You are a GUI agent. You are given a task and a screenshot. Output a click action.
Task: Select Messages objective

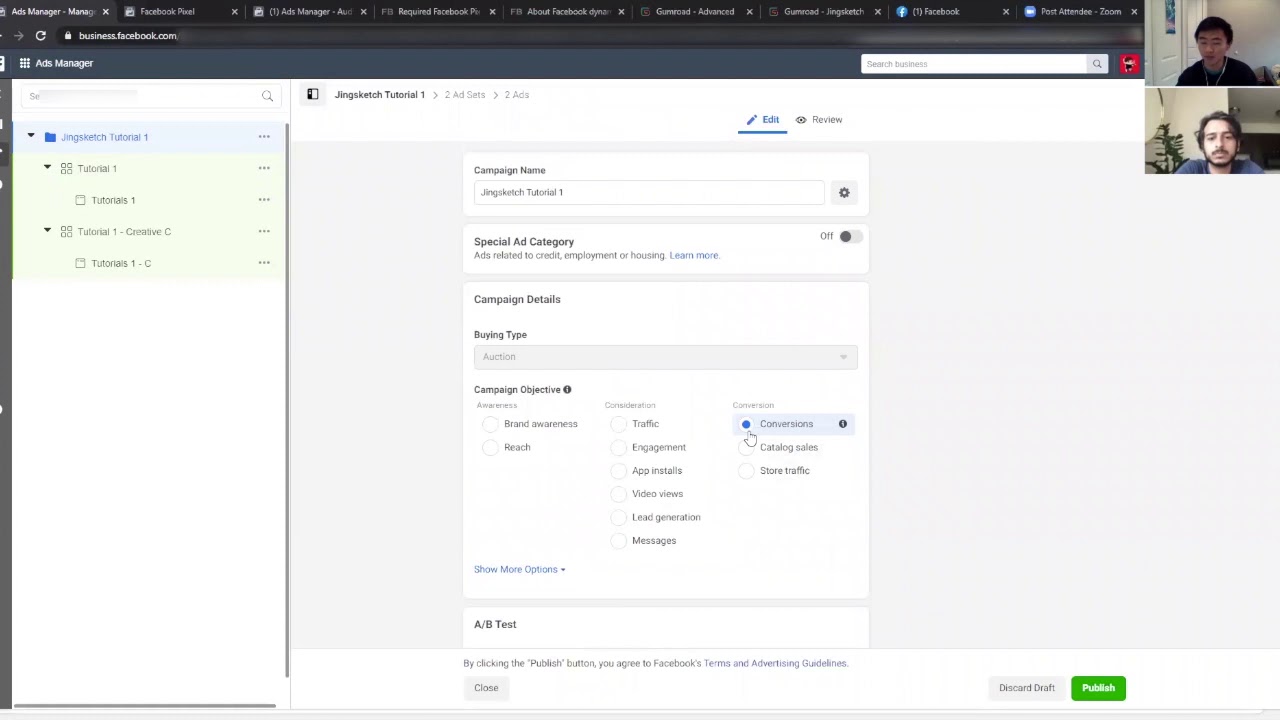tap(618, 541)
